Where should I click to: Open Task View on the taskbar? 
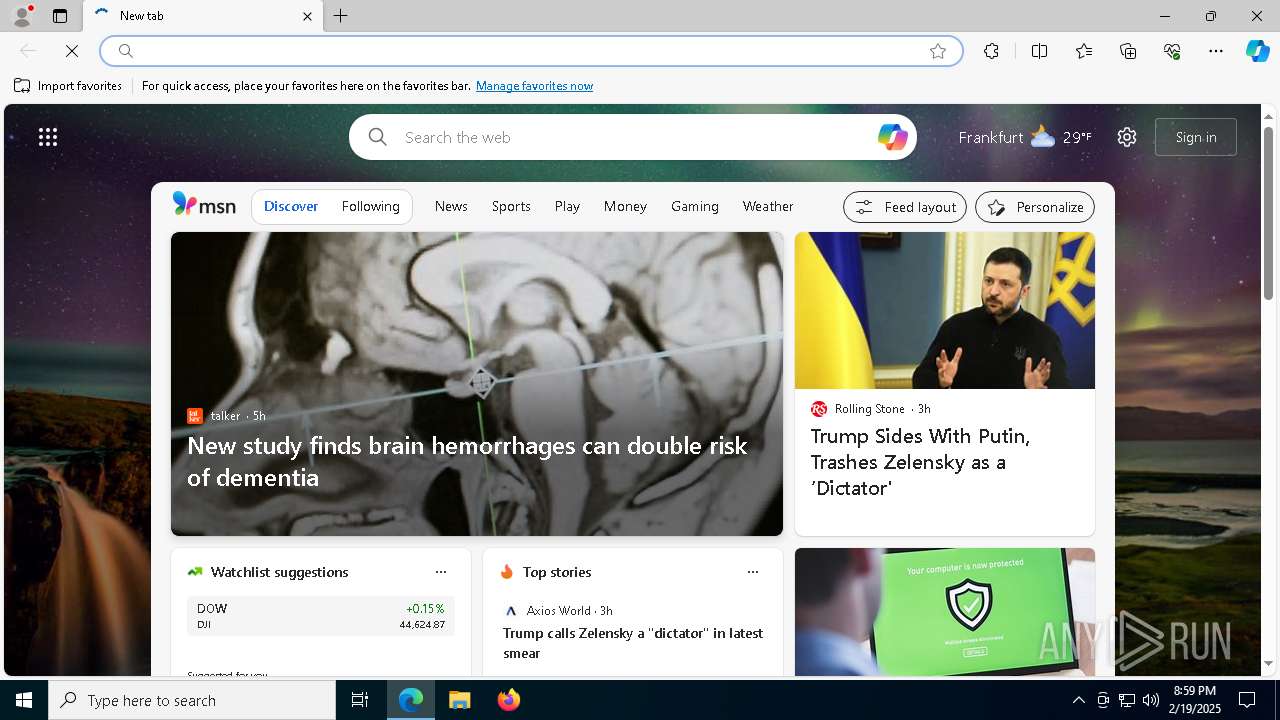click(x=360, y=700)
